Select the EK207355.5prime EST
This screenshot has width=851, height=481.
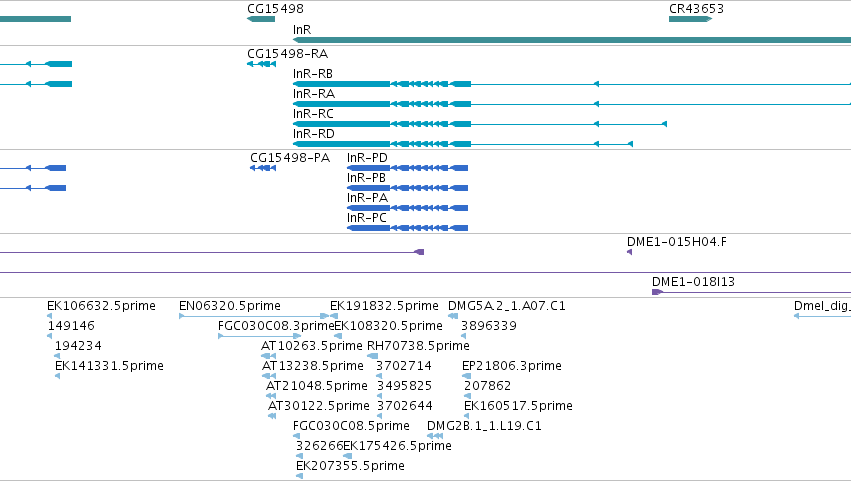[x=300, y=476]
